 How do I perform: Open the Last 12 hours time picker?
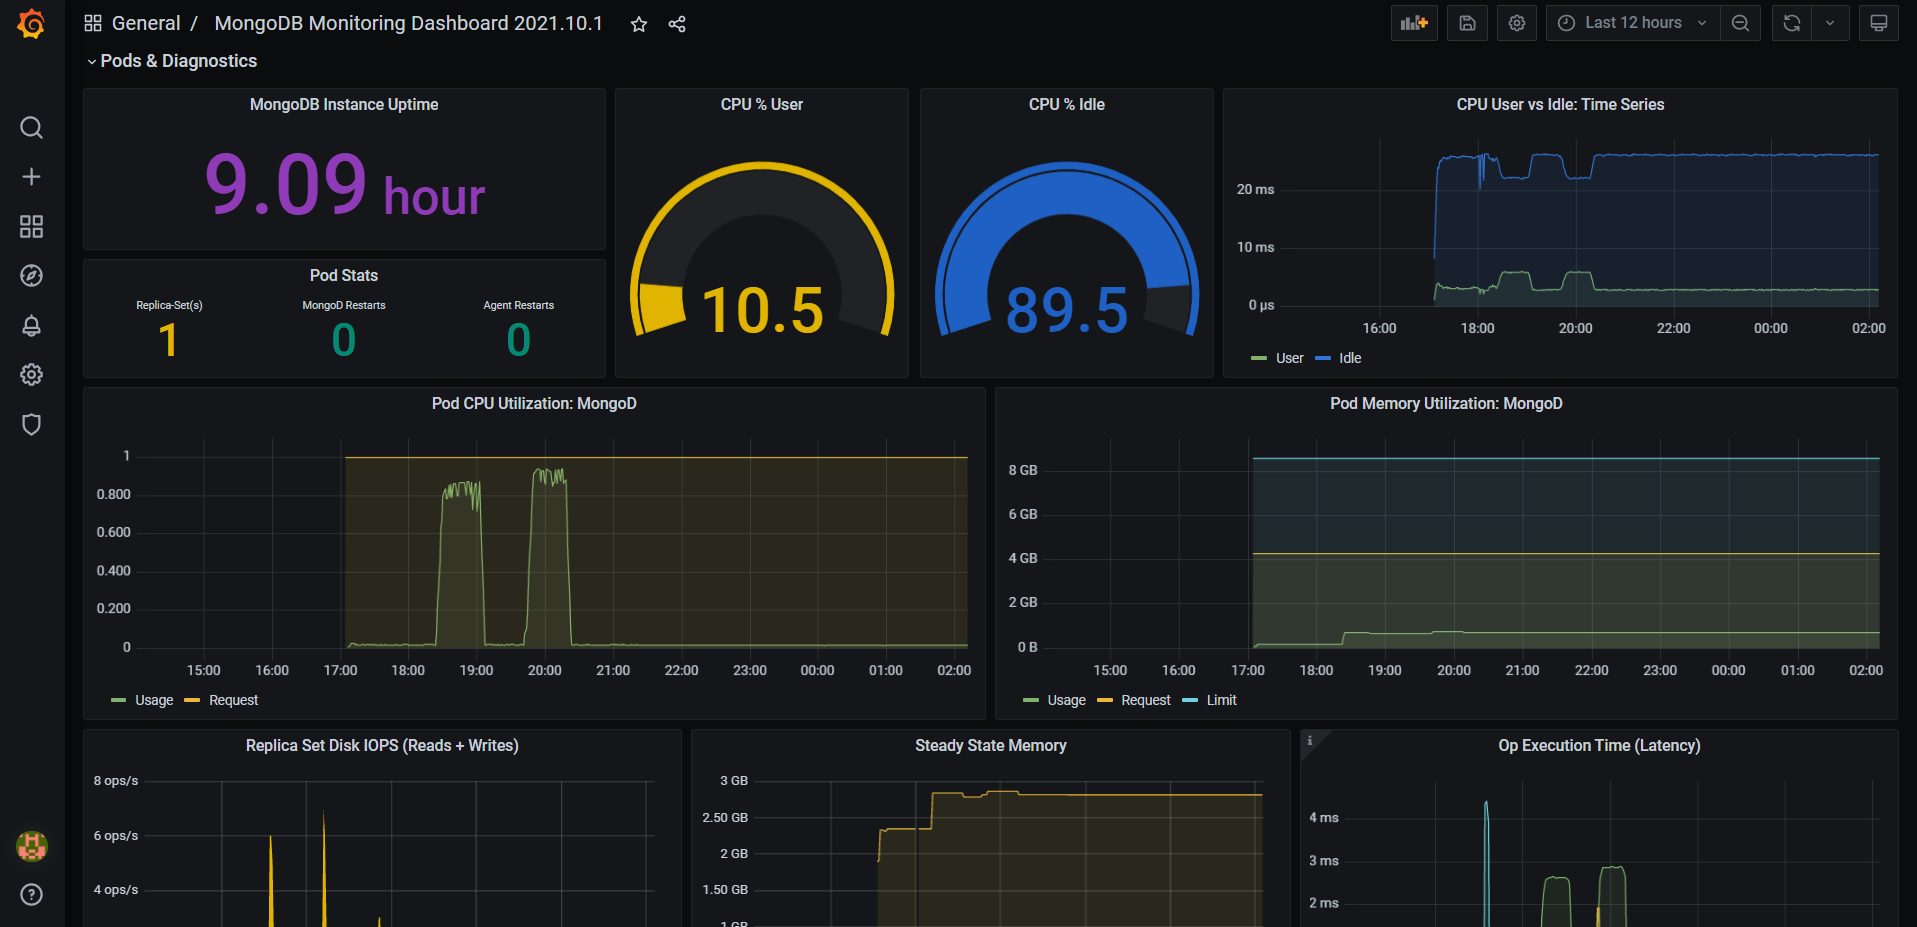click(1633, 23)
